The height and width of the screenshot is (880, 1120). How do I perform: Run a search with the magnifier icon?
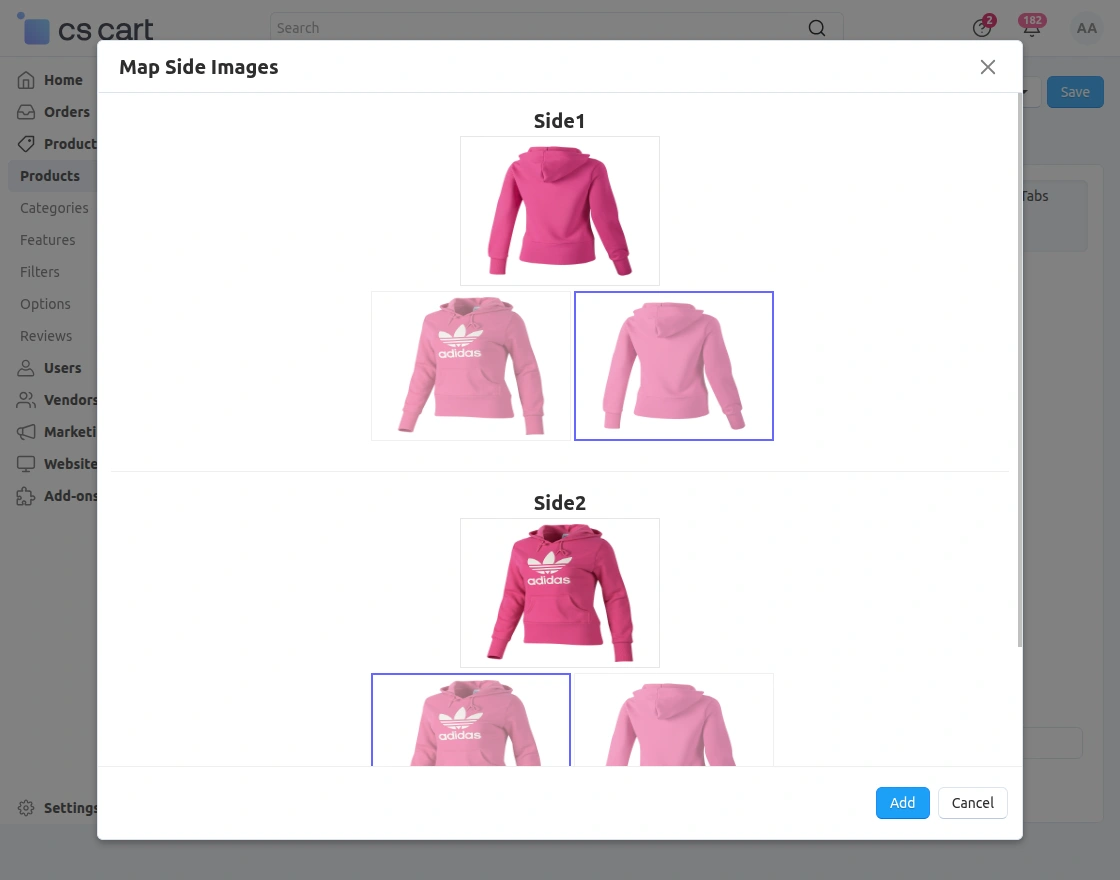(x=817, y=28)
